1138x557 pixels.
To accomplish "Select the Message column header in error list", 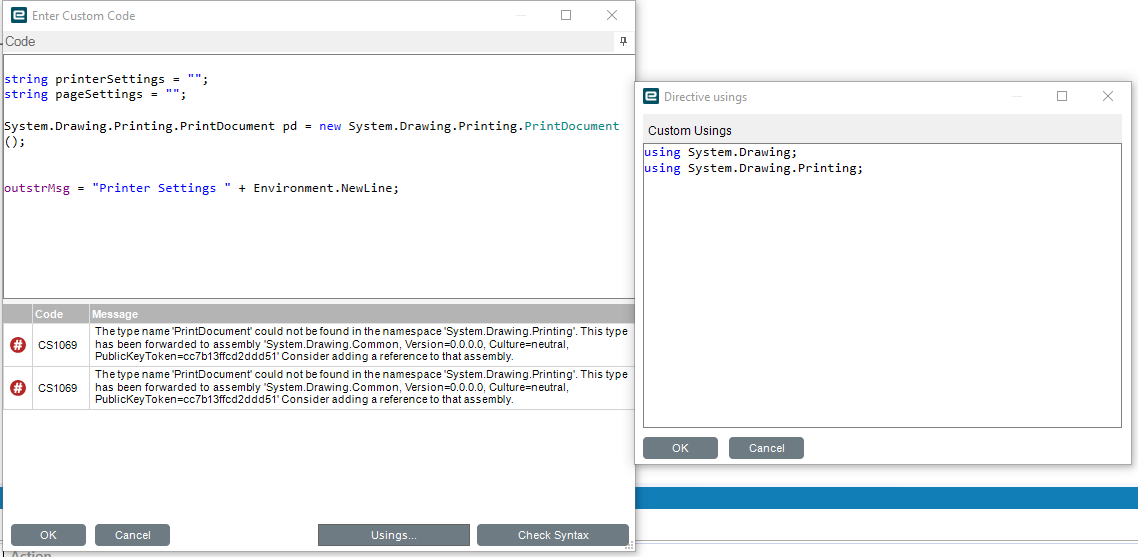I will pyautogui.click(x=362, y=314).
